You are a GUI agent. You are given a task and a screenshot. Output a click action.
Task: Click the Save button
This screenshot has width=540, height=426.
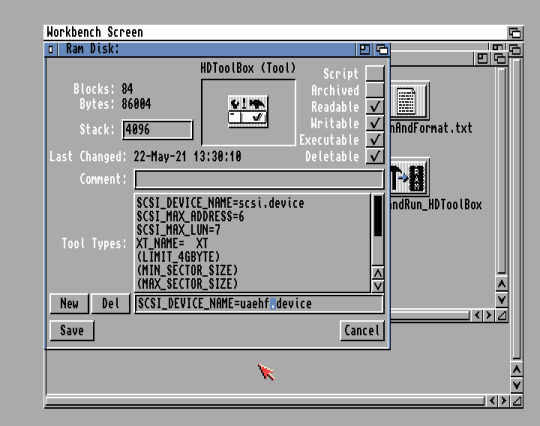72,331
